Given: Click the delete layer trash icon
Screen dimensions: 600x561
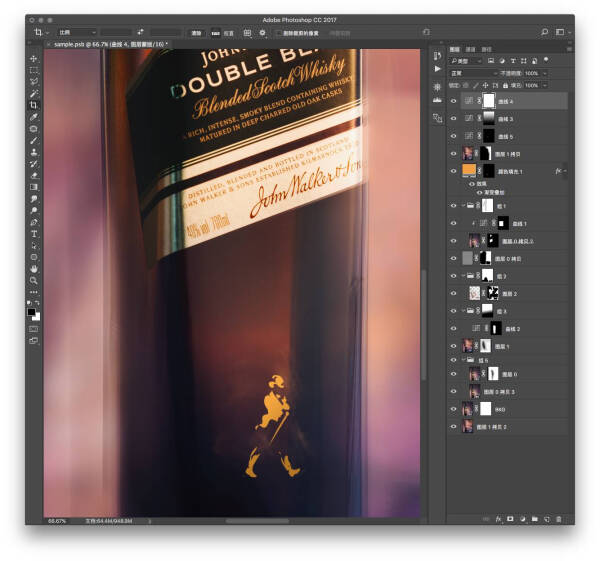Looking at the screenshot, I should coord(559,519).
